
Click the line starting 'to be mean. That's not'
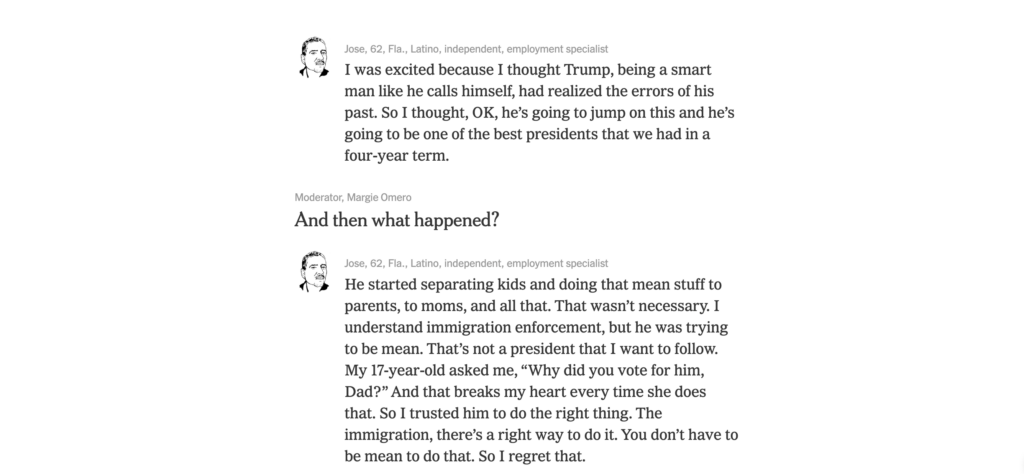(531, 349)
